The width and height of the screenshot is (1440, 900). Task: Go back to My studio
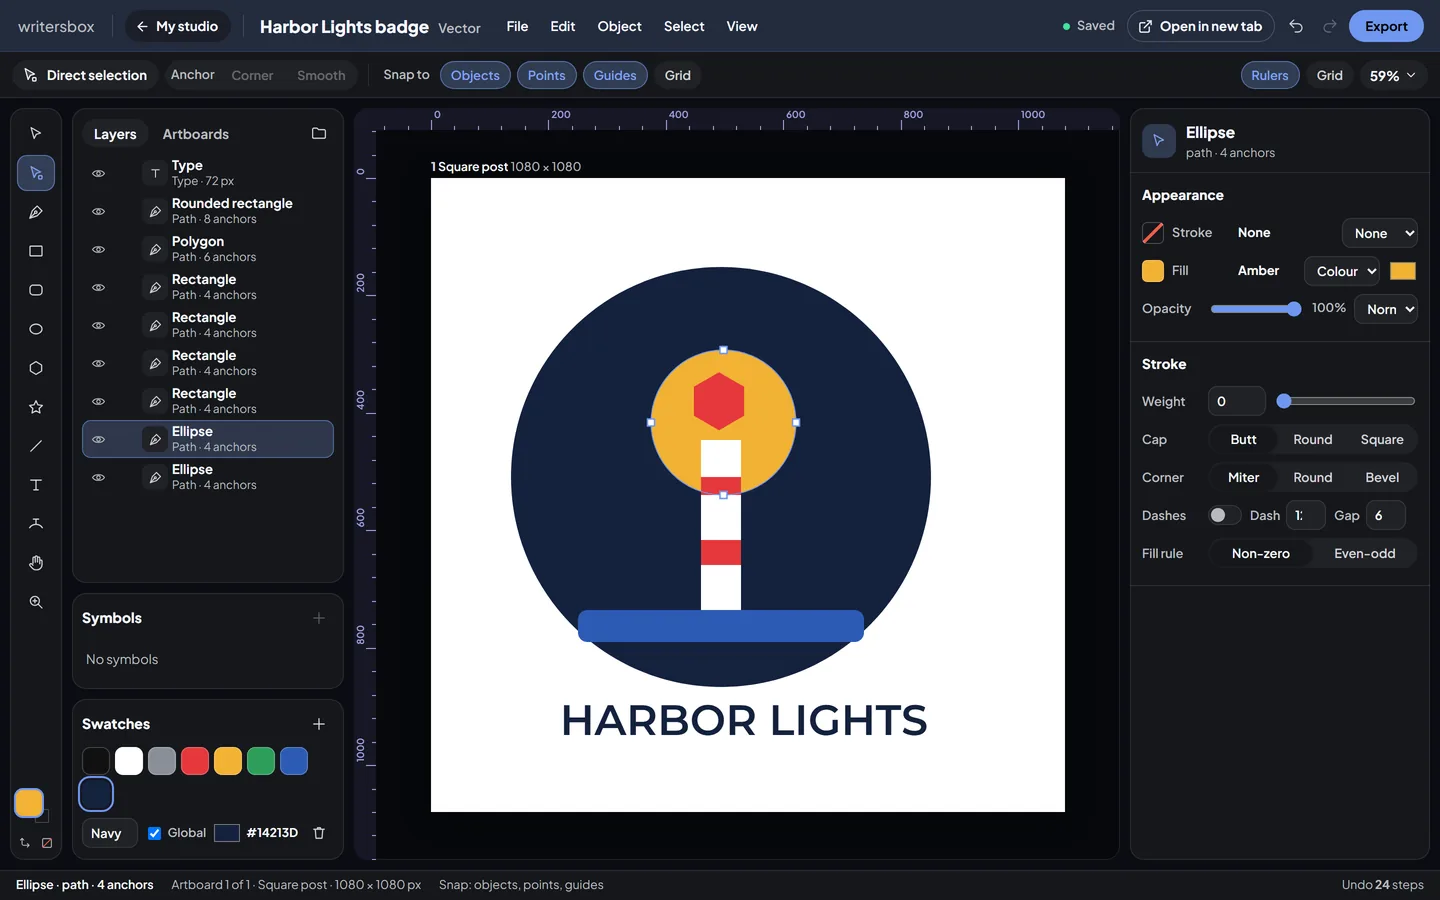point(177,26)
